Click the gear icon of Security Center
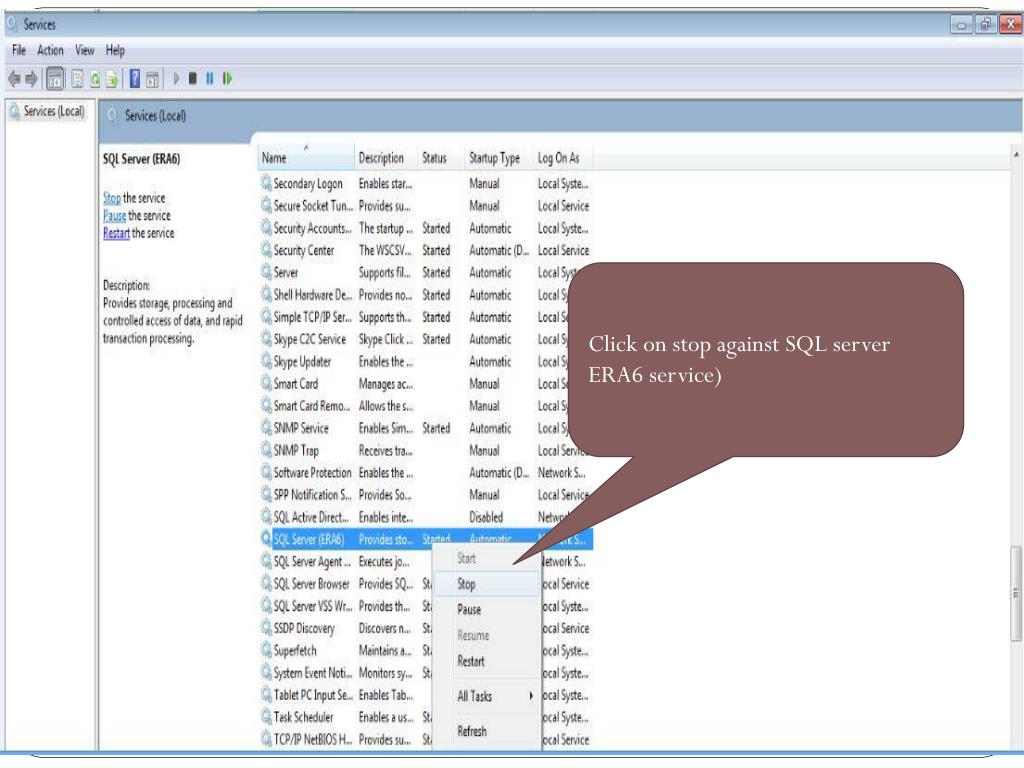This screenshot has height=768, width=1024. [266, 249]
